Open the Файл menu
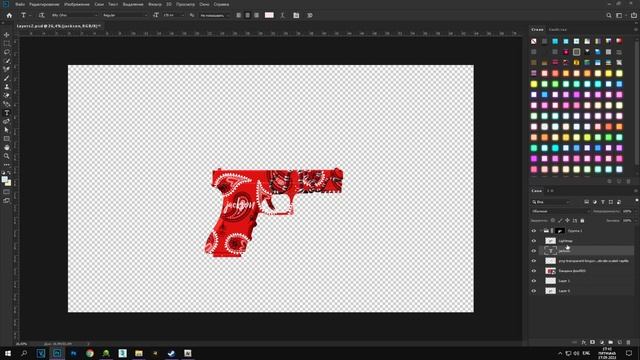This screenshot has width=640, height=360. click(20, 4)
